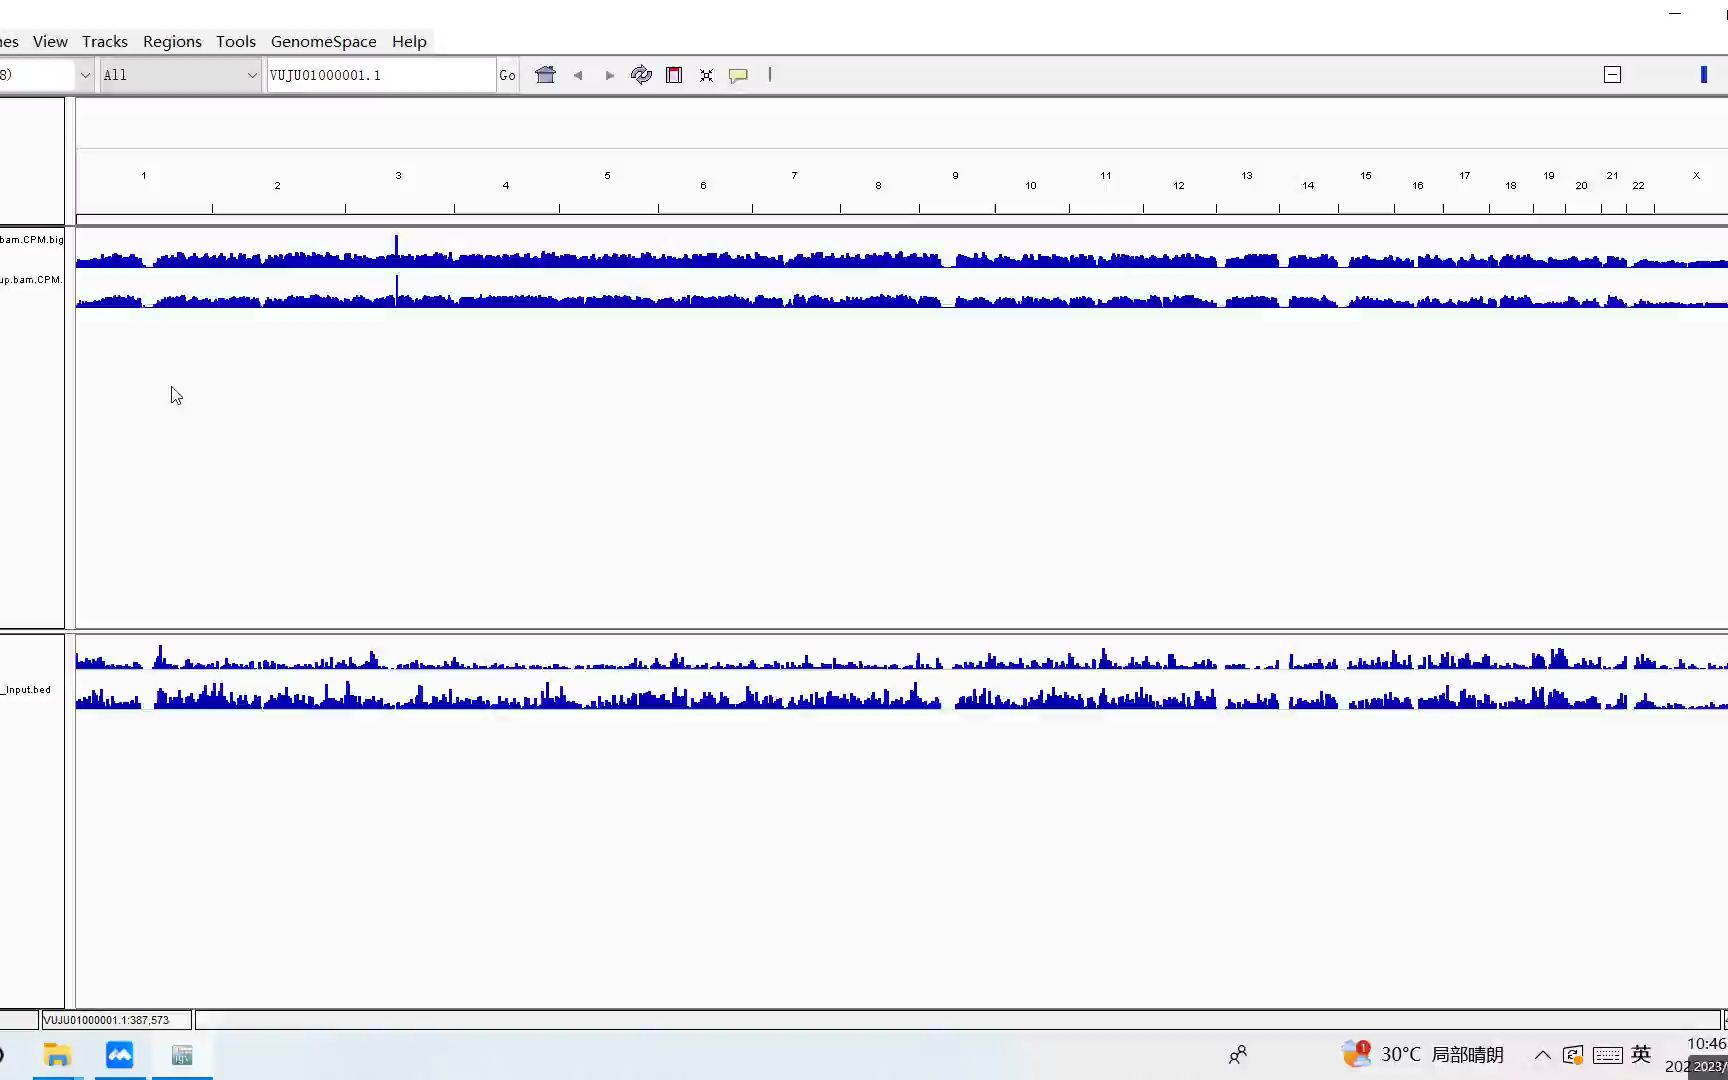Open the Regions menu

pyautogui.click(x=172, y=41)
